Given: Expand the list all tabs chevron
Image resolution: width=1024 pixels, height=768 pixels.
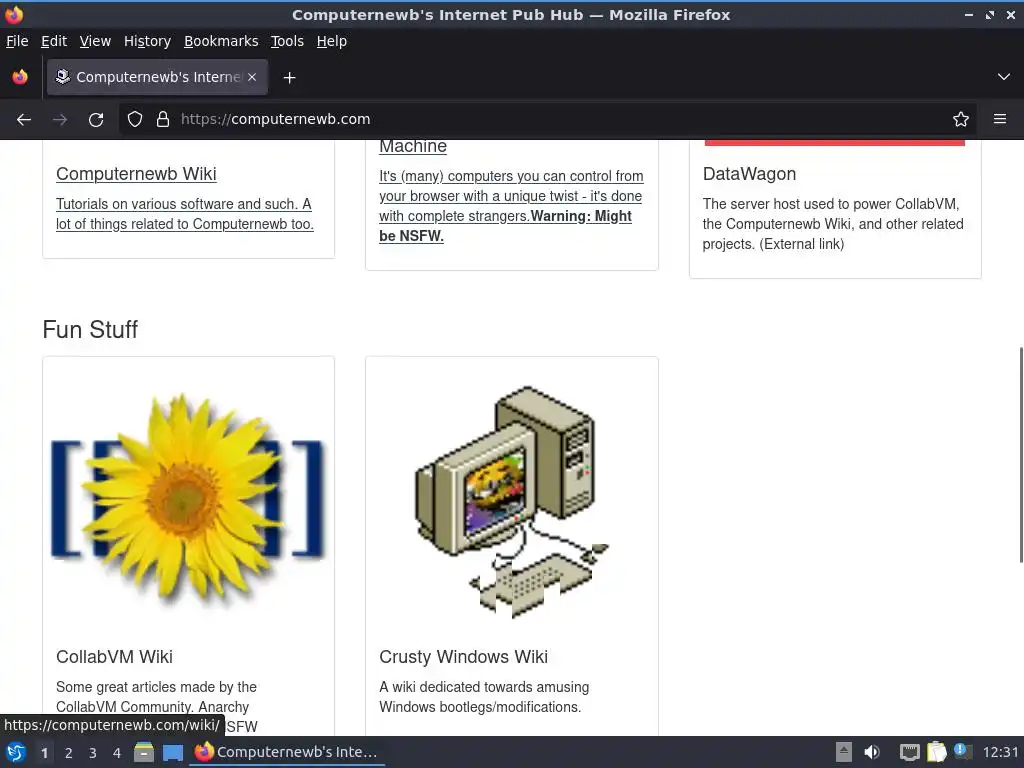Looking at the screenshot, I should tap(1004, 77).
